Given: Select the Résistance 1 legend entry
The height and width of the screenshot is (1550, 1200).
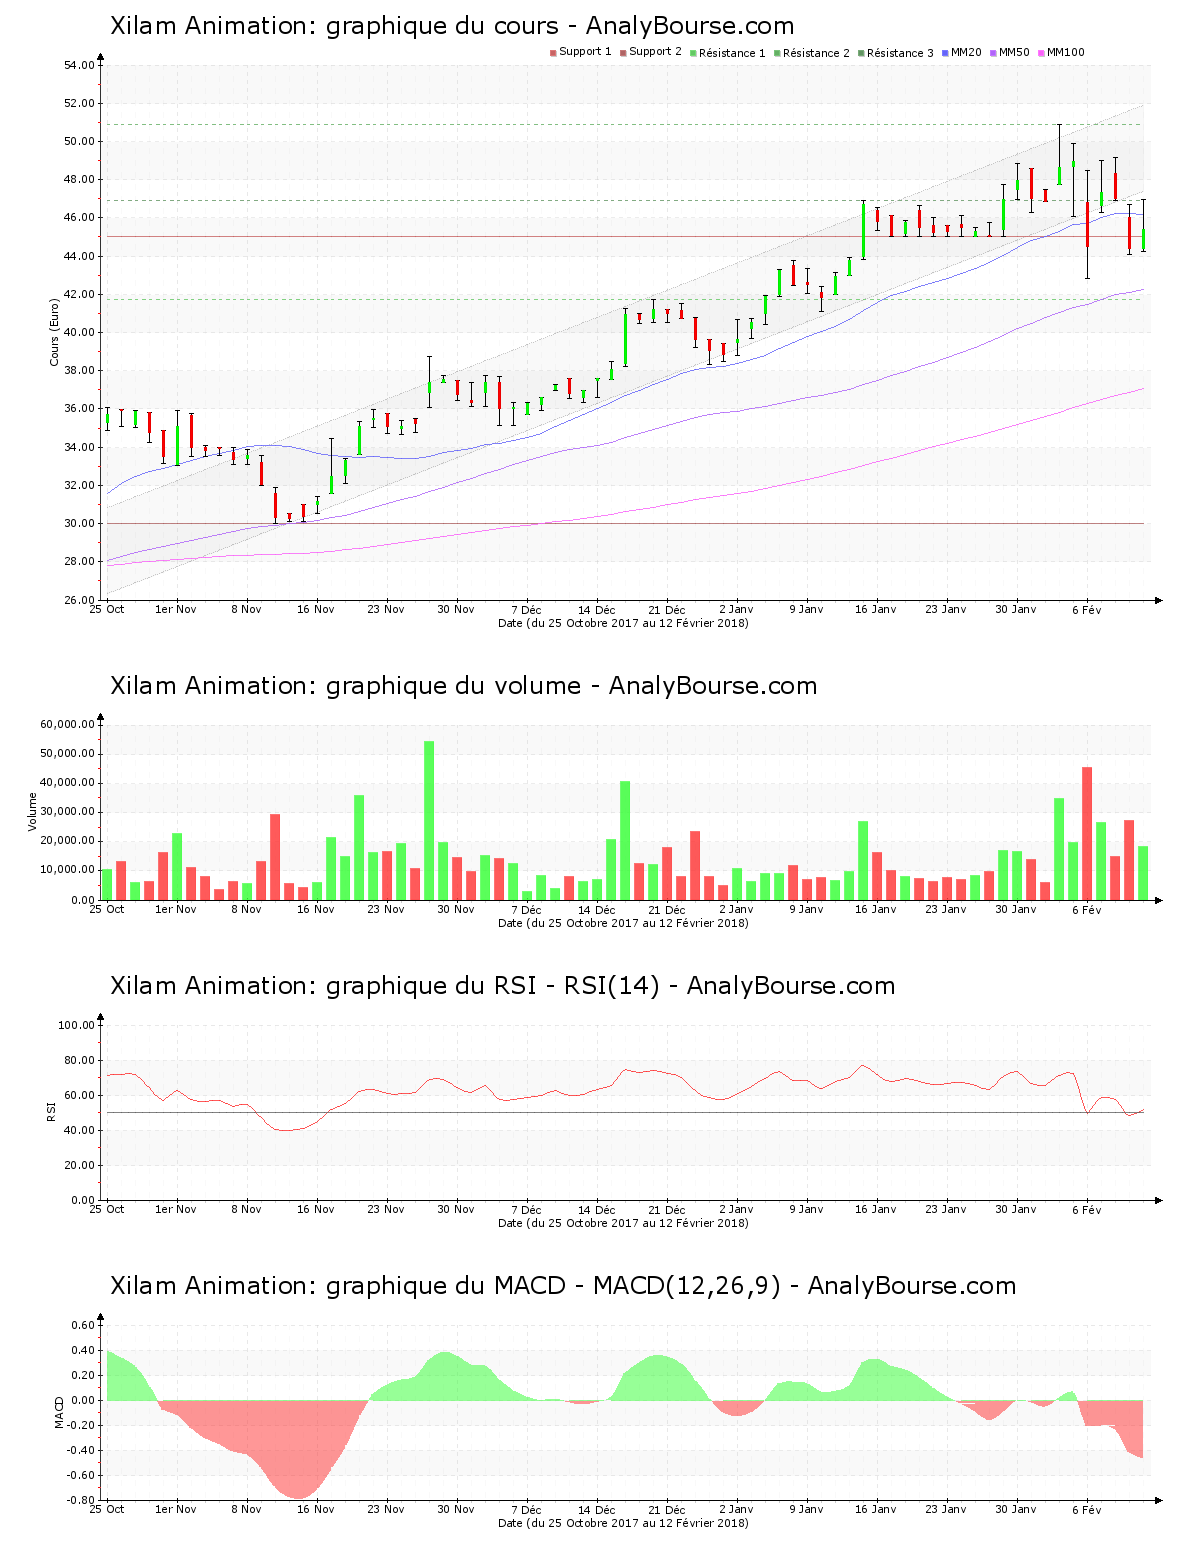Looking at the screenshot, I should (728, 53).
